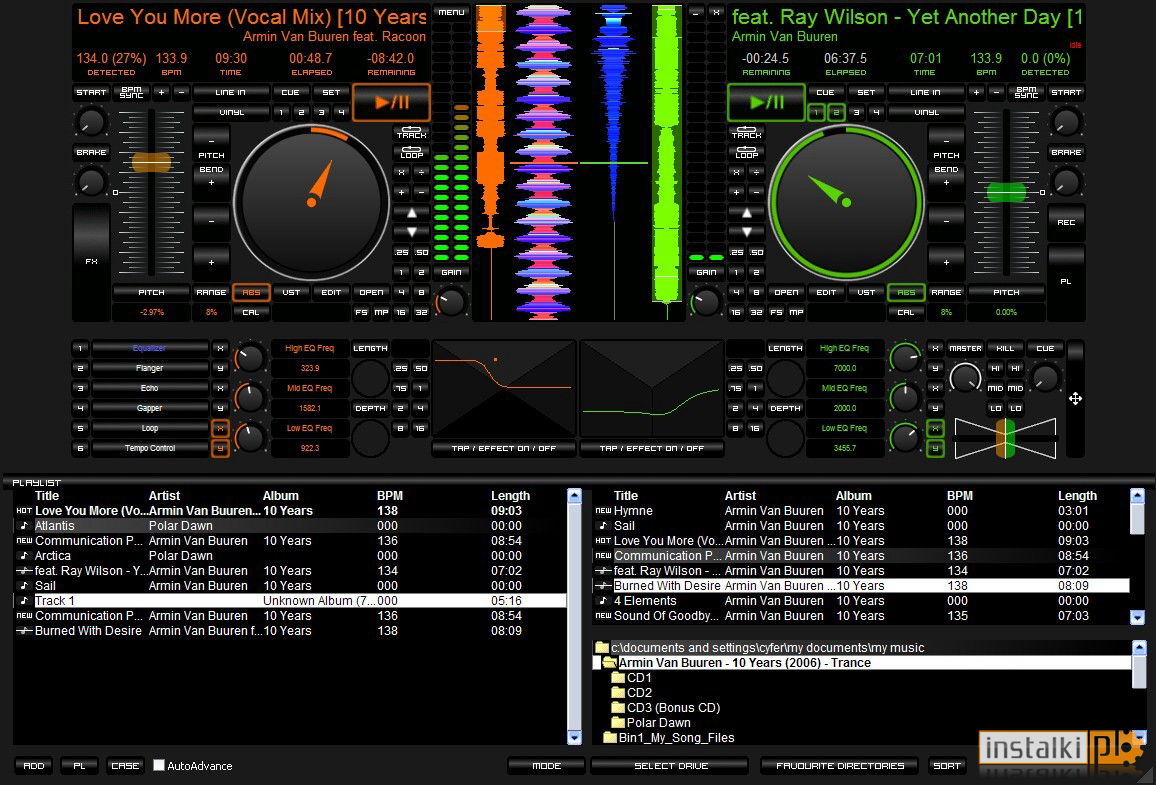1156x785 pixels.
Task: Click the ADD button
Action: [x=34, y=766]
